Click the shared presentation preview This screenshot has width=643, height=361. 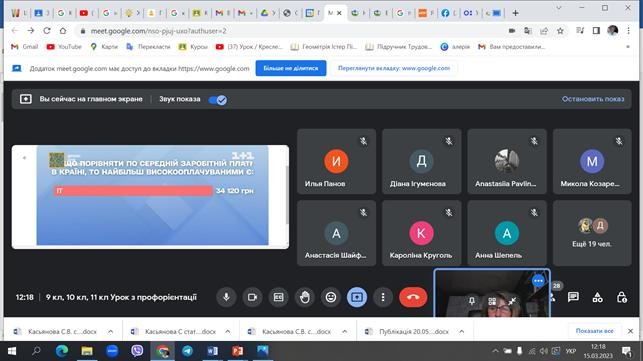coord(150,196)
